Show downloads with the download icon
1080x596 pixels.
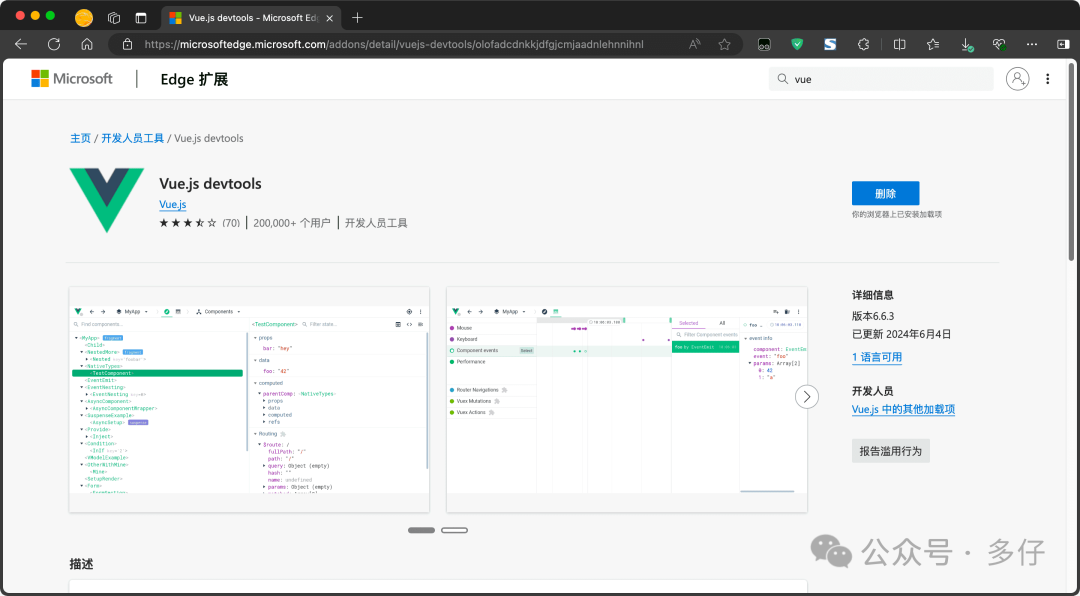coord(966,45)
